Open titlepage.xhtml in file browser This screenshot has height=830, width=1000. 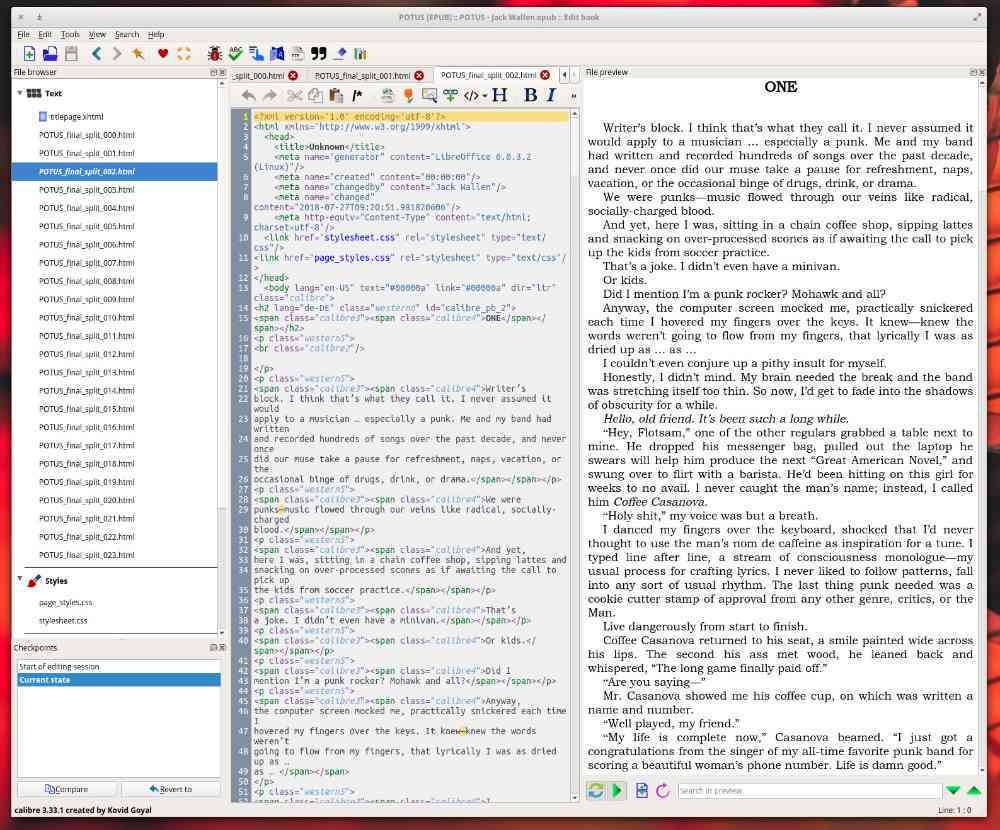[x=76, y=117]
